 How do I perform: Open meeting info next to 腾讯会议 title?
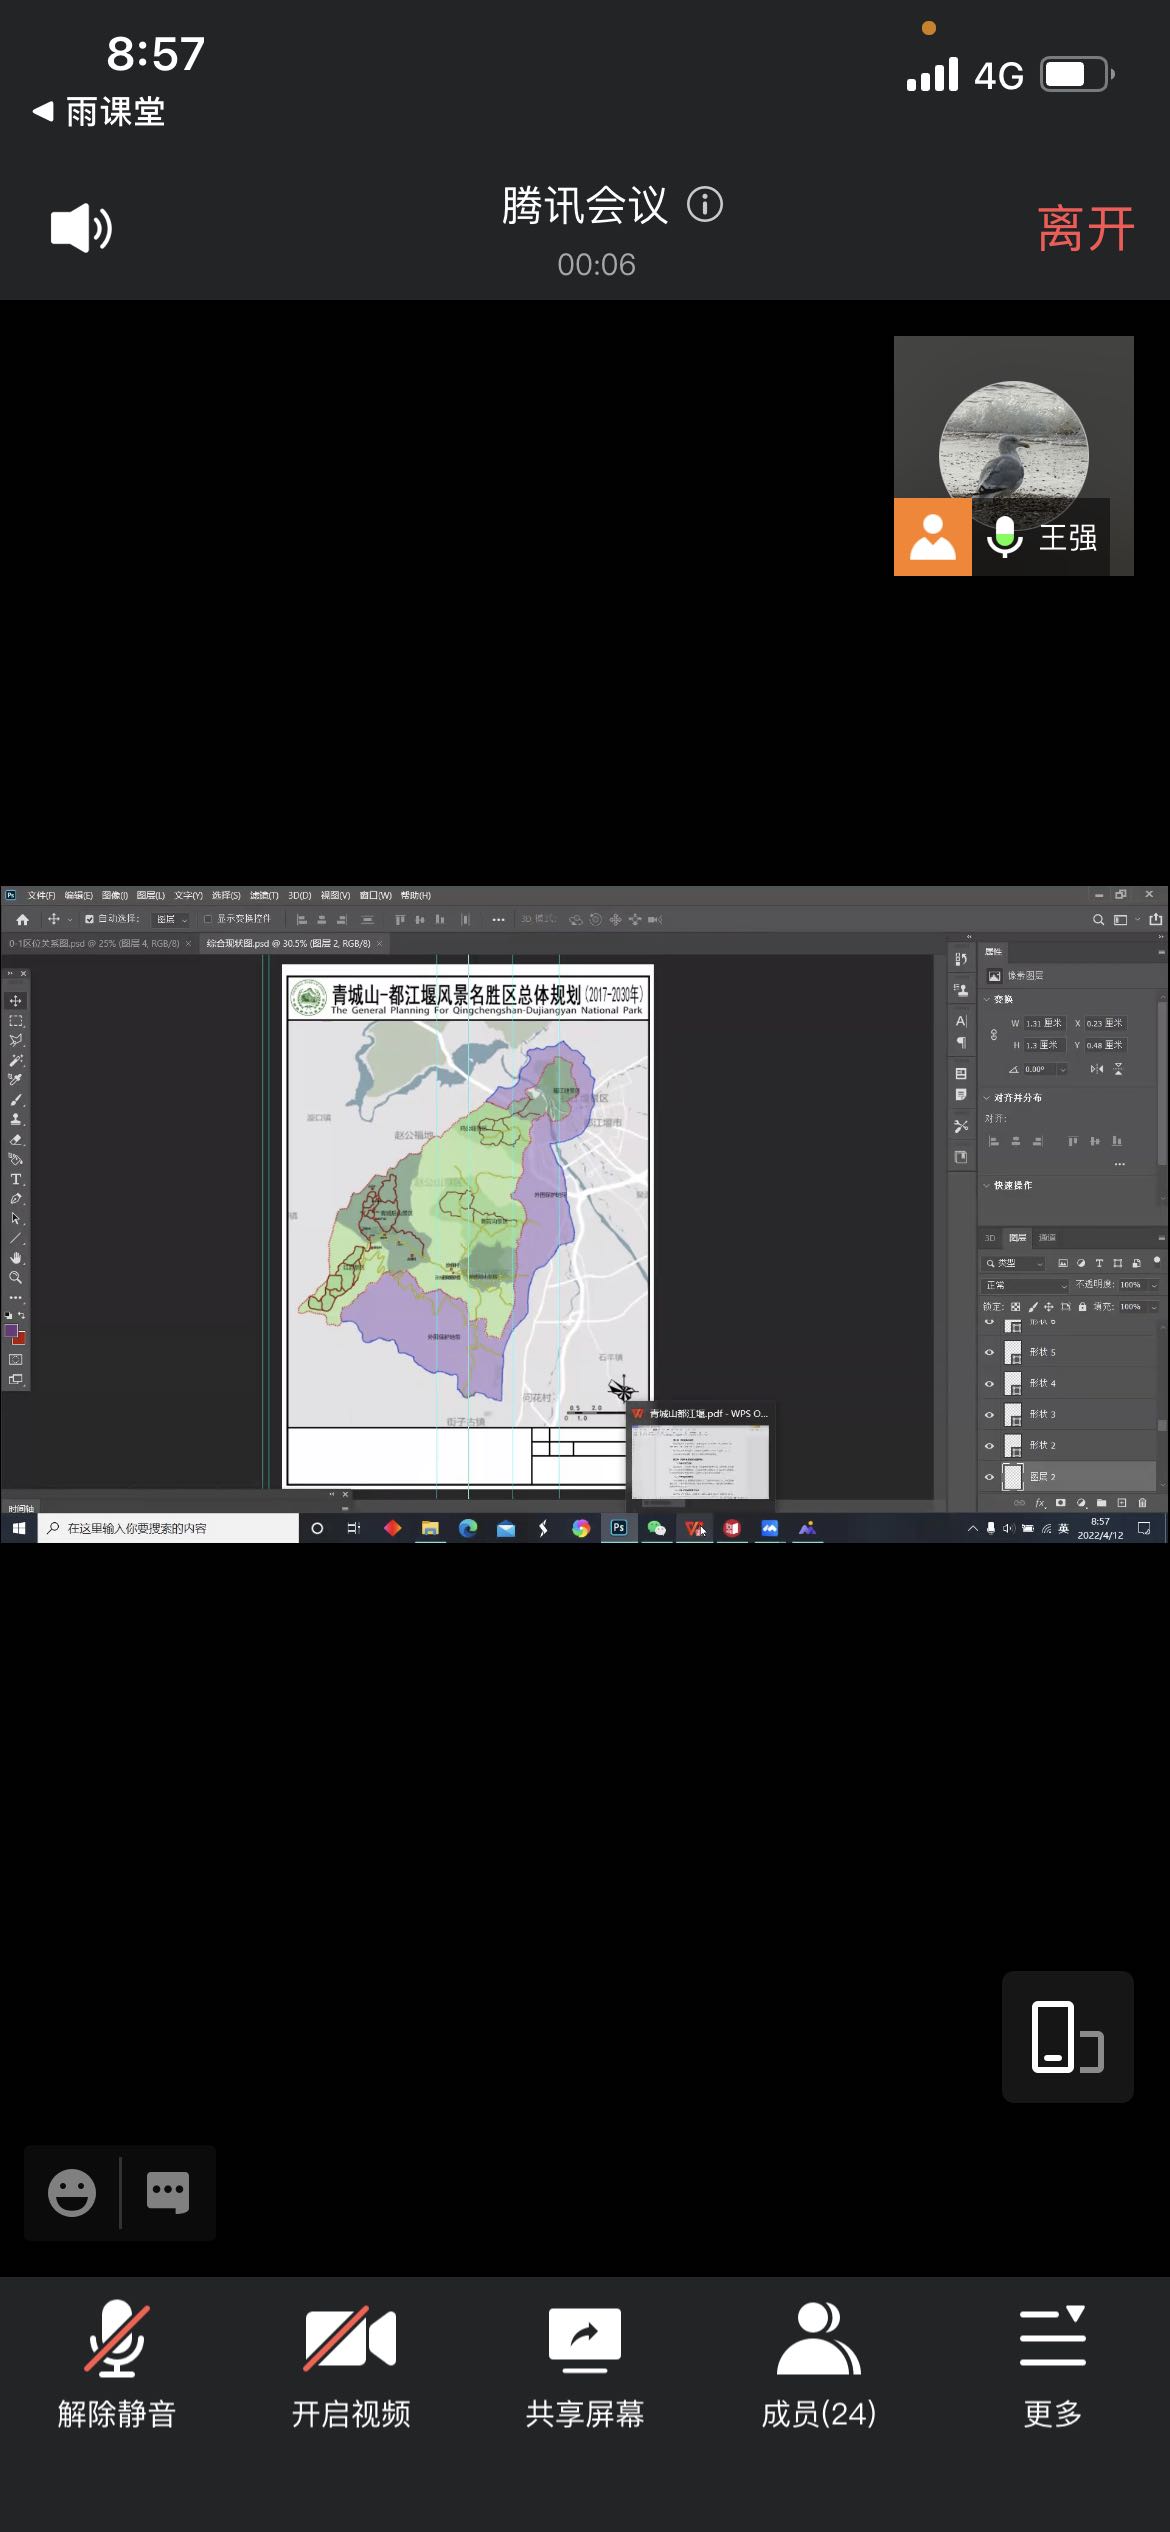pos(704,205)
